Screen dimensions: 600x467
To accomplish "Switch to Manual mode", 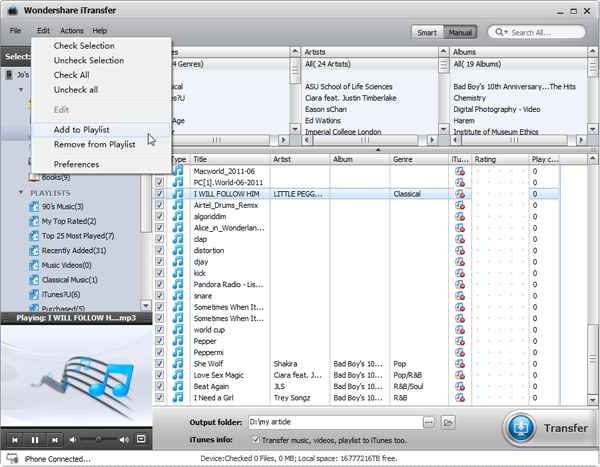I will point(460,33).
